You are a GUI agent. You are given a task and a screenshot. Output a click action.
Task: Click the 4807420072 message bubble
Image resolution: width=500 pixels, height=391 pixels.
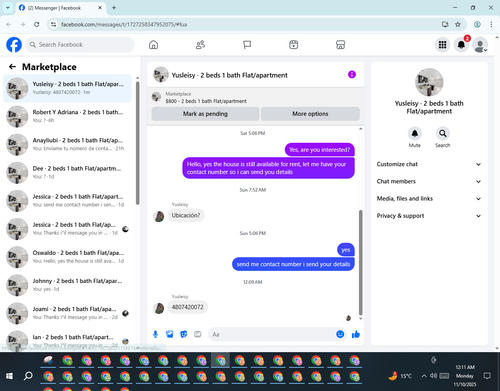coord(187,307)
